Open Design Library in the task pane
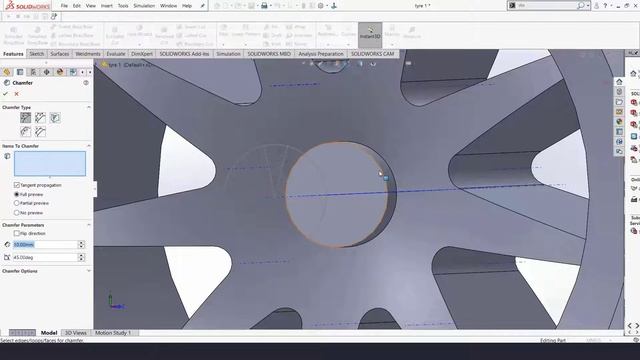Screen dimensions: 640x360 (x=619, y=91)
